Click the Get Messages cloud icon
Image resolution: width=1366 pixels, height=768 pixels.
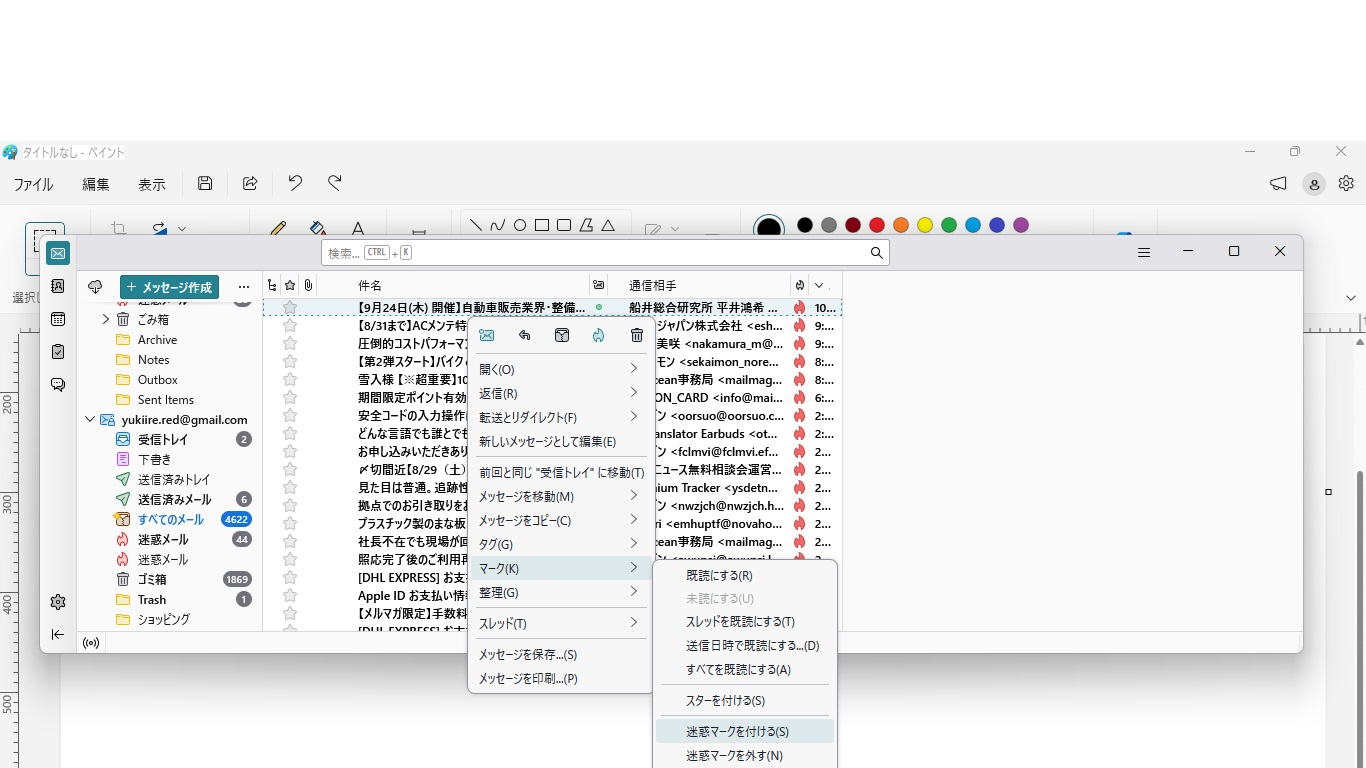pyautogui.click(x=95, y=287)
